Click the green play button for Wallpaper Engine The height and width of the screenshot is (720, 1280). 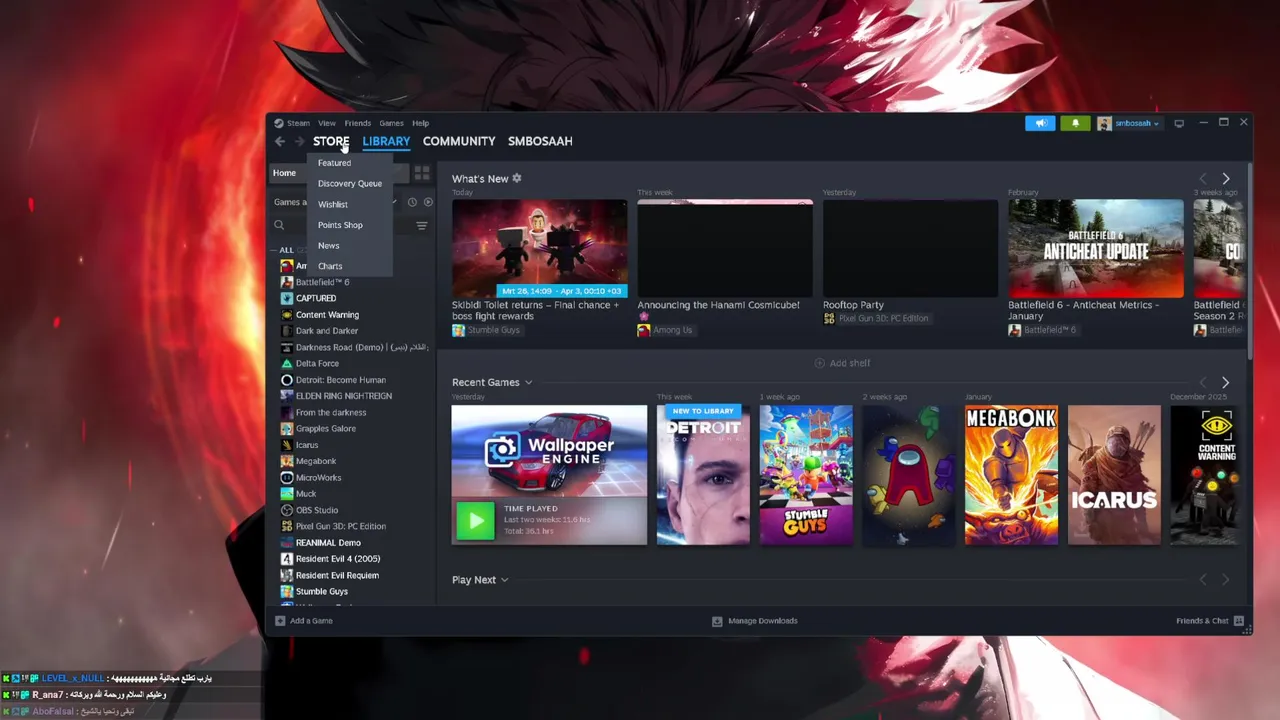click(475, 520)
